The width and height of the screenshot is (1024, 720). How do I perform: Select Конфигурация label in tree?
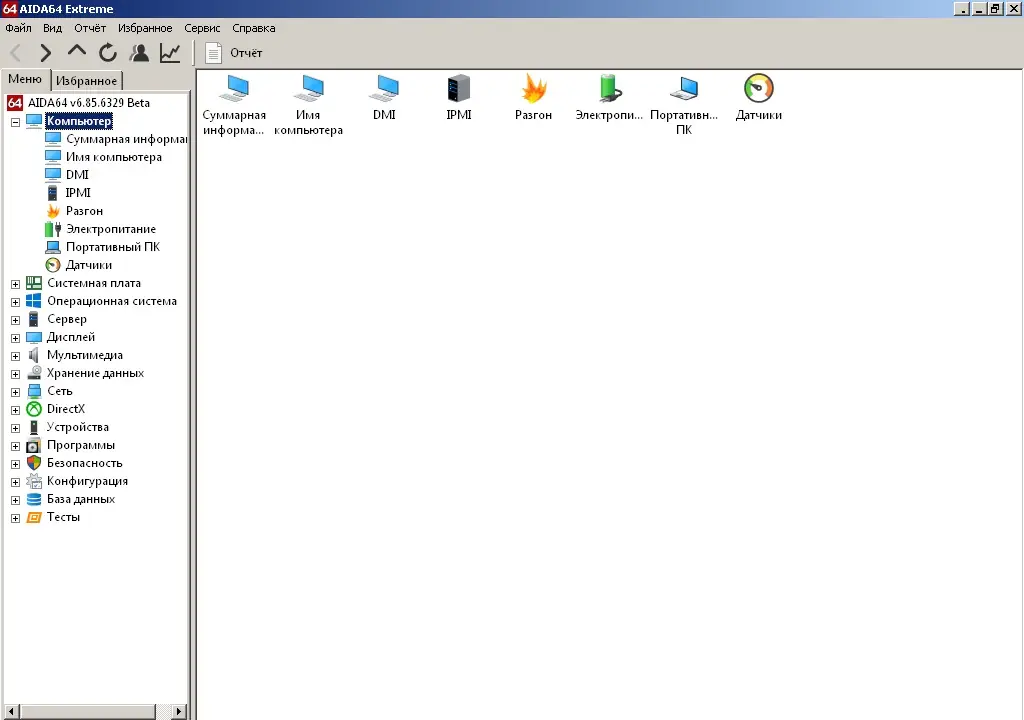(x=88, y=481)
